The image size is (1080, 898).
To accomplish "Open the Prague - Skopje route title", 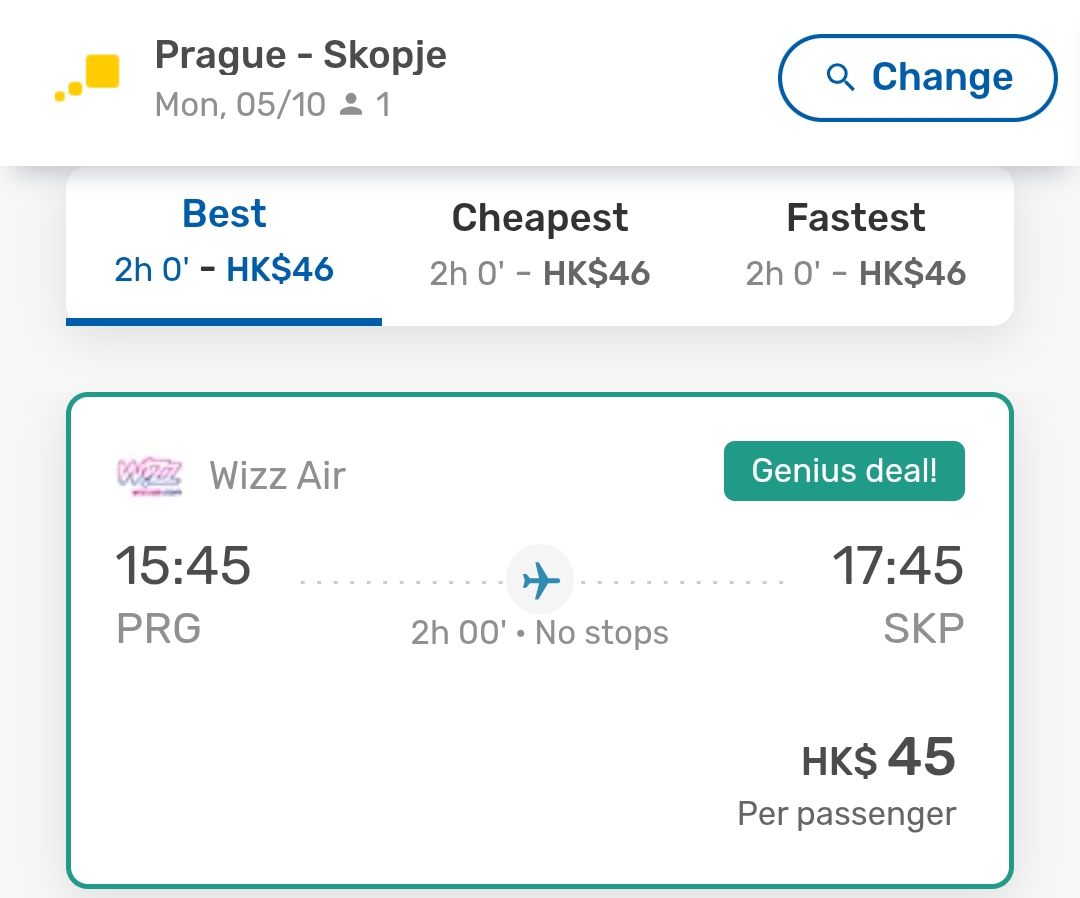I will pyautogui.click(x=300, y=54).
